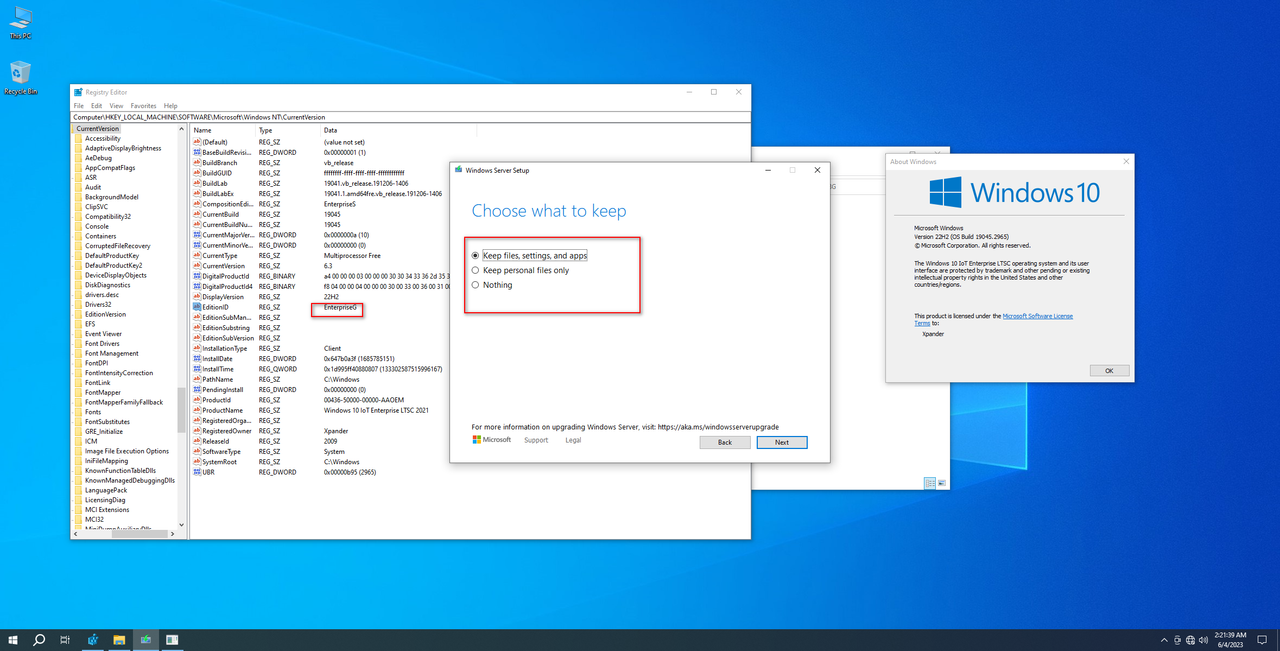Click the Registry Editor title bar icon

[78, 92]
